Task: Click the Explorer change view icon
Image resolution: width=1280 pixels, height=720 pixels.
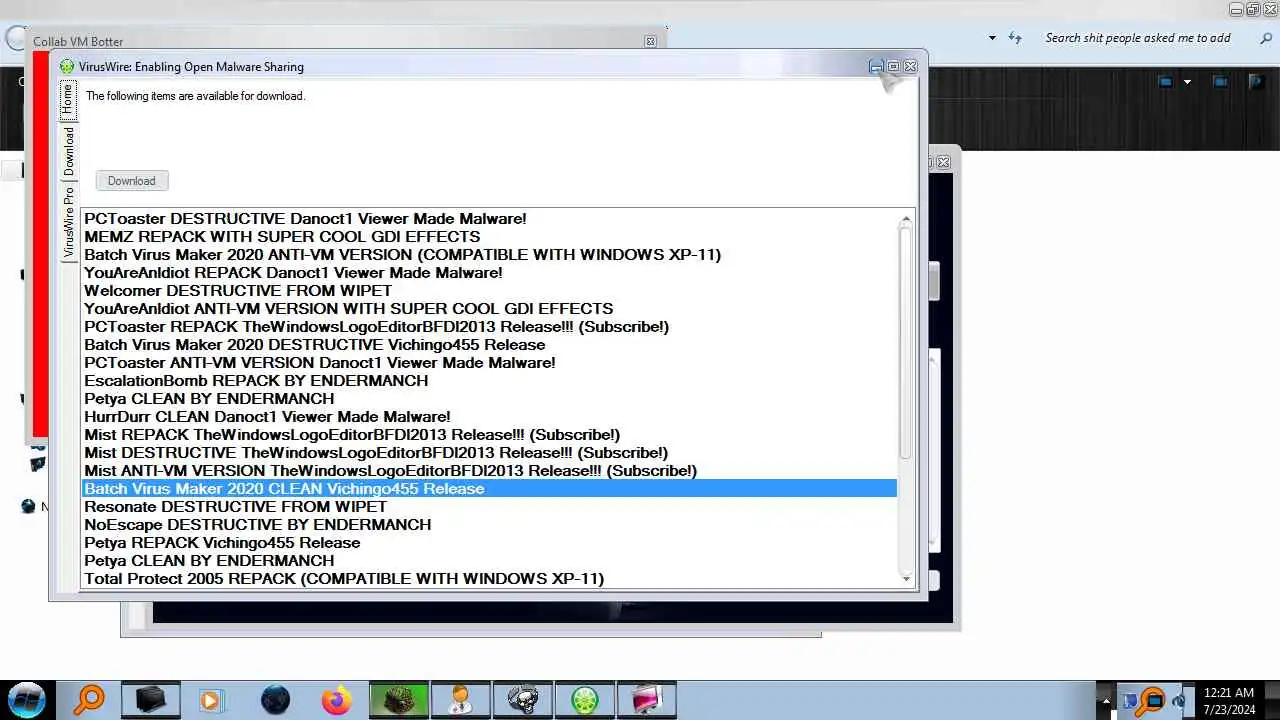Action: point(1165,82)
